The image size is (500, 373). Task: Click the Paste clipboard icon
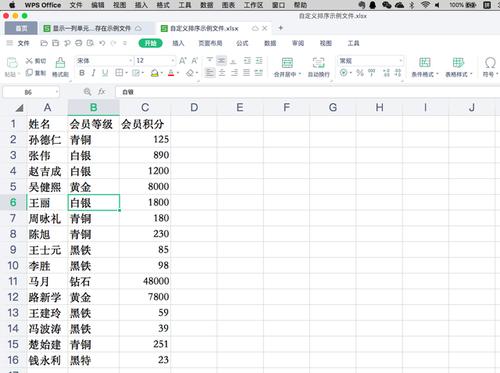pyautogui.click(x=12, y=63)
